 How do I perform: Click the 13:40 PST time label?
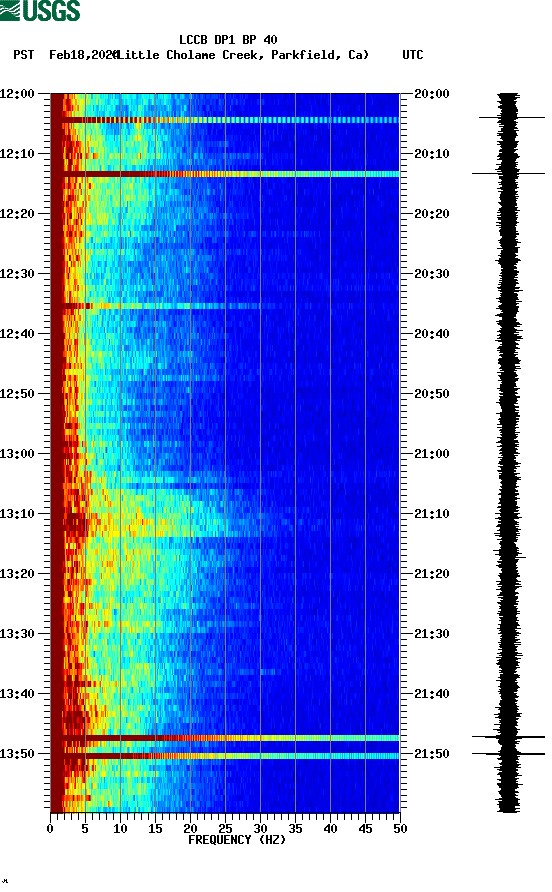tap(17, 694)
